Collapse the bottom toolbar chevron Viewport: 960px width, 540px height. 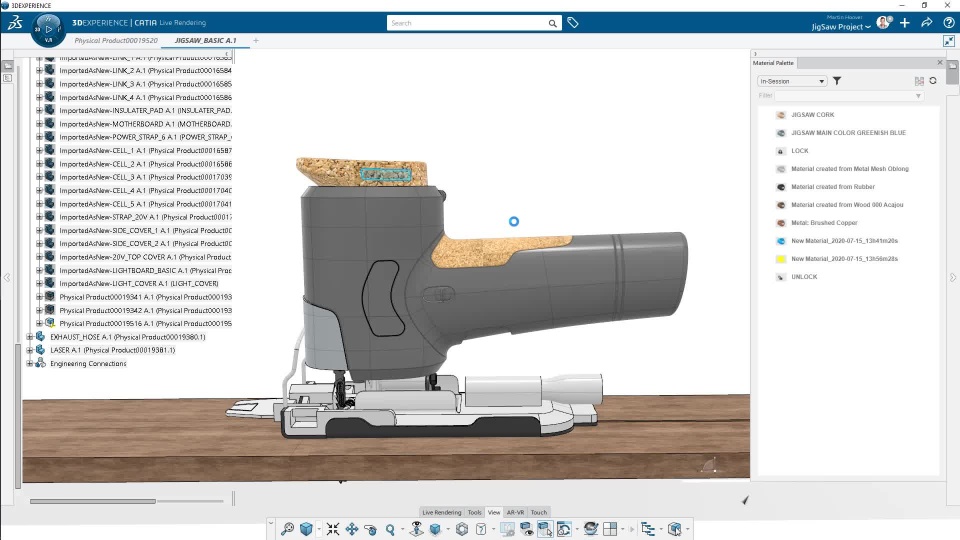click(271, 523)
